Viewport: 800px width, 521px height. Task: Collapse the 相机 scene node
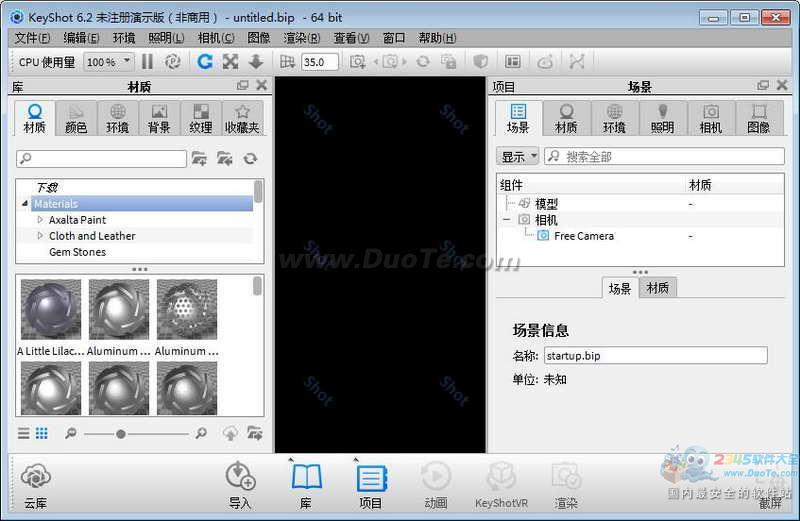pos(506,220)
